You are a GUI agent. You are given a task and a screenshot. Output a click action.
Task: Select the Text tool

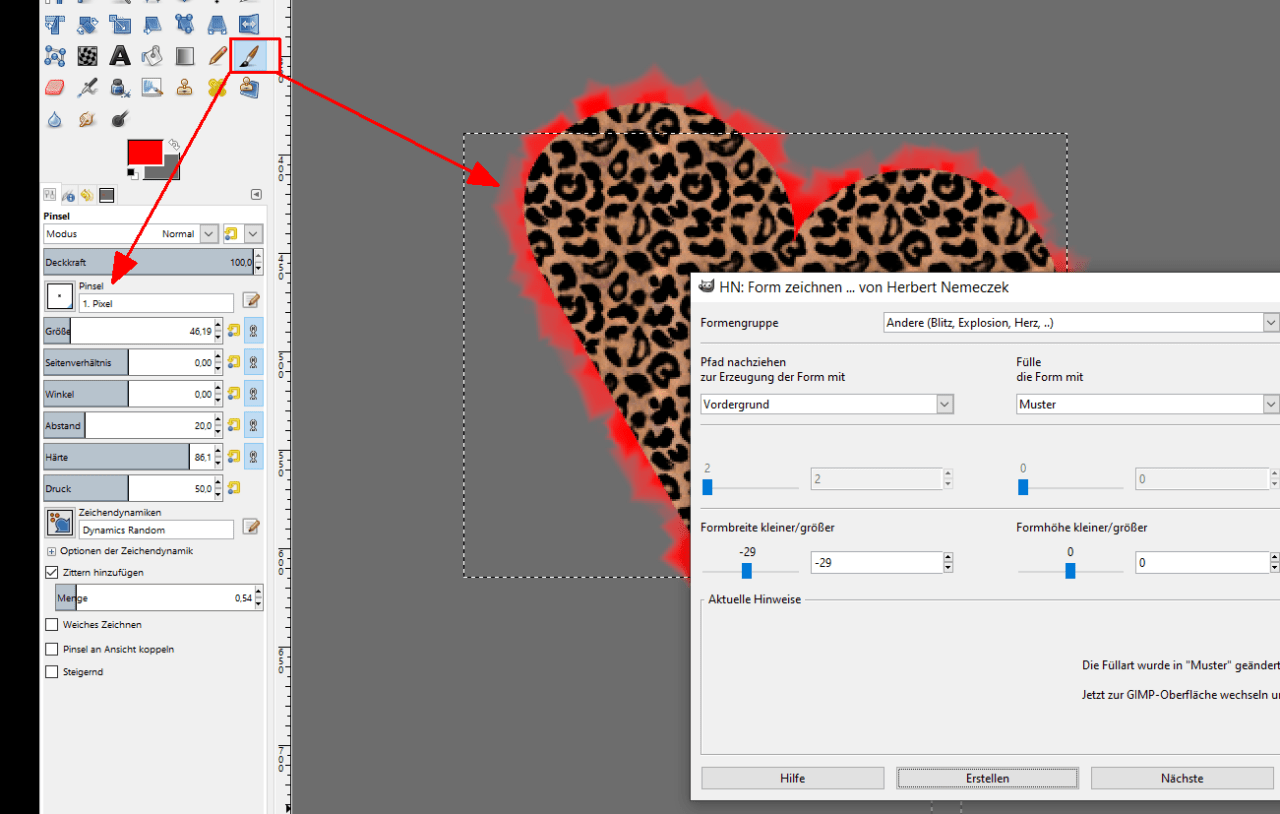point(120,56)
